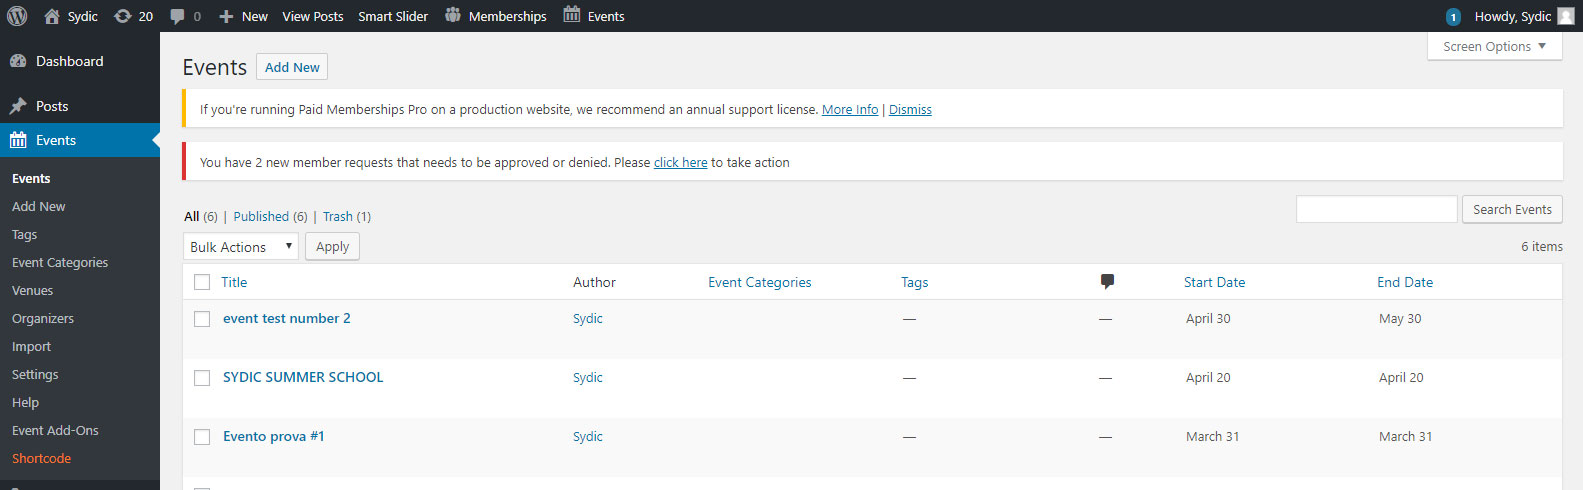The image size is (1583, 490).
Task: Focus the Search Events text field
Action: [x=1377, y=209]
